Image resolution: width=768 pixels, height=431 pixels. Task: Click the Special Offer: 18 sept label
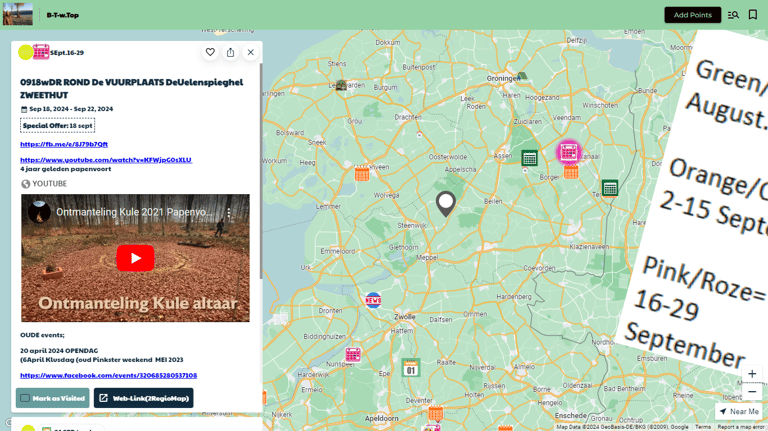click(x=57, y=125)
